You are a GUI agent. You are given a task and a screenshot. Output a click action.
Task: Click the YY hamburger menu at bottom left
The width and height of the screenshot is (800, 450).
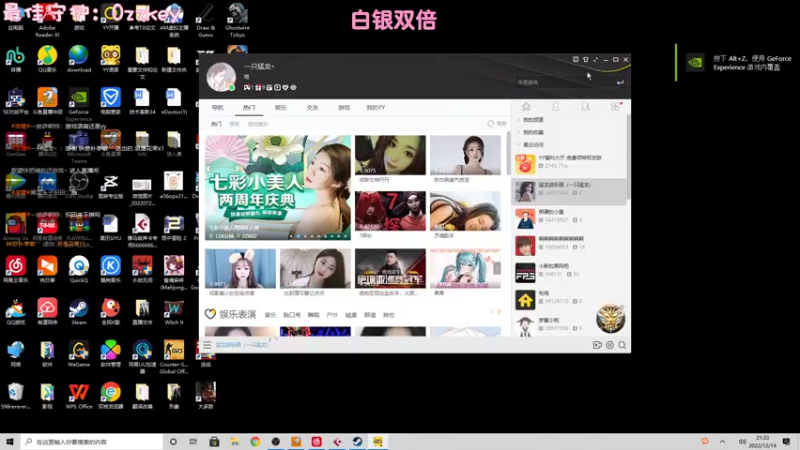(x=207, y=345)
